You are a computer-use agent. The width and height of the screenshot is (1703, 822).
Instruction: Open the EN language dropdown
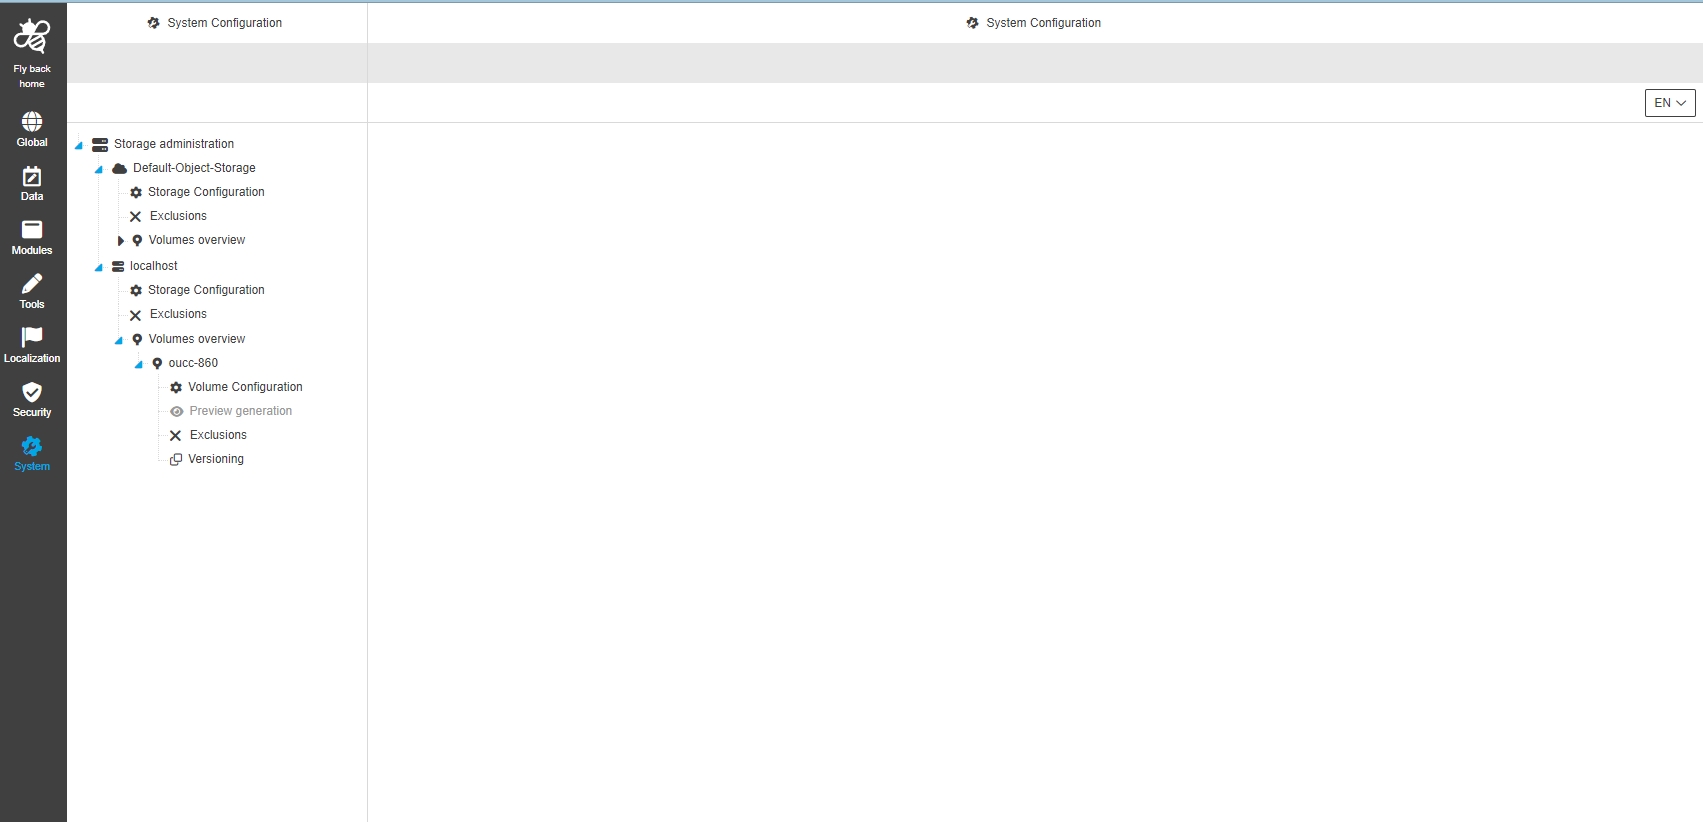click(x=1670, y=103)
